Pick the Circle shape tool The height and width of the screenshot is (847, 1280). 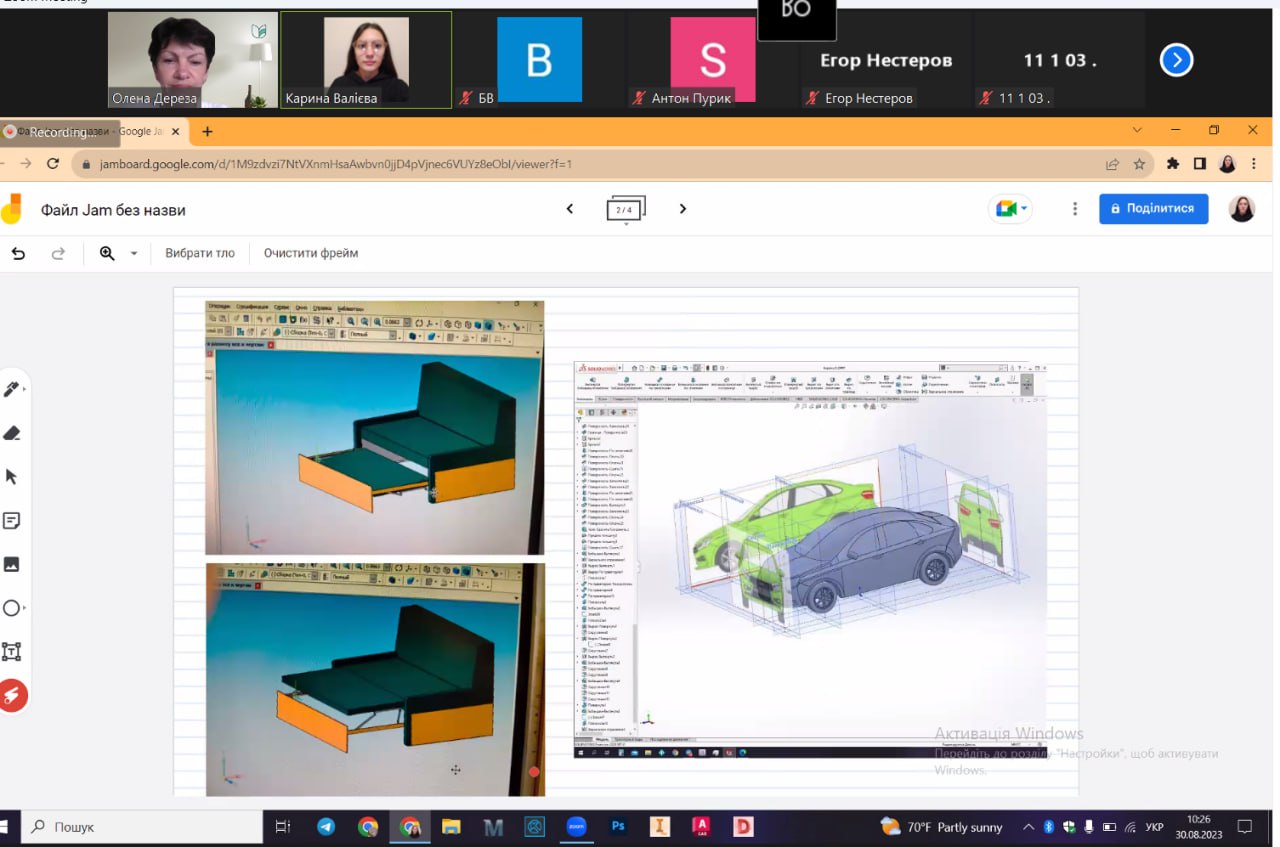coord(12,608)
